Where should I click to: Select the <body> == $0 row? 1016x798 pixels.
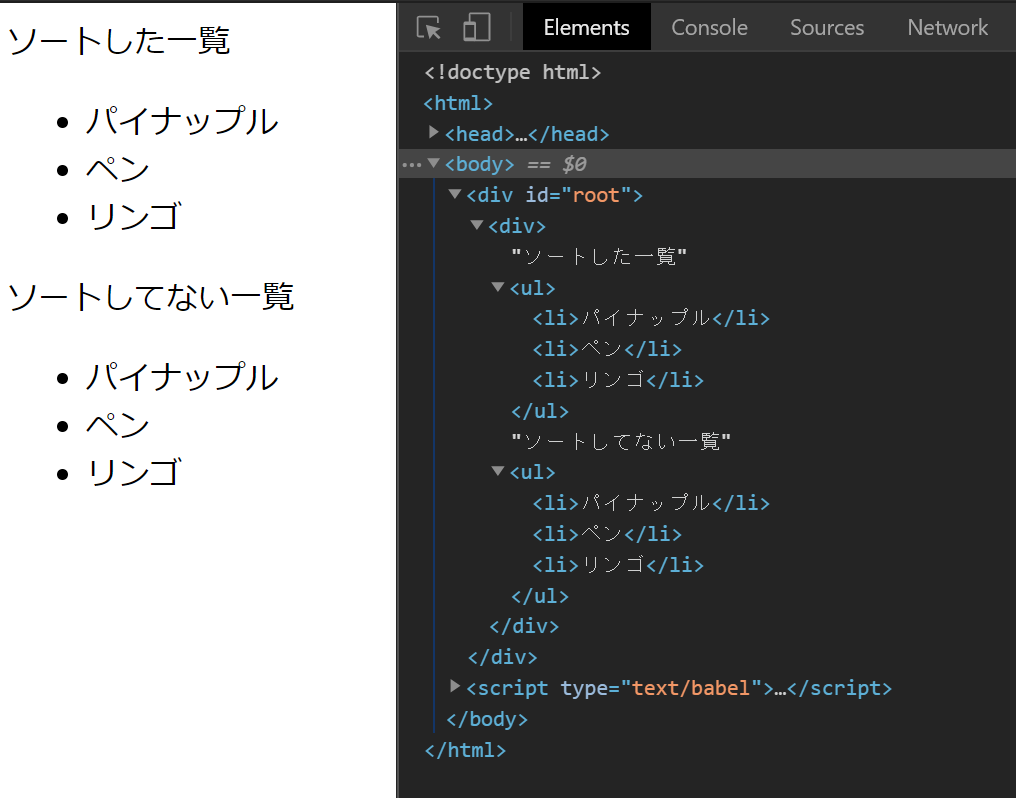click(708, 164)
